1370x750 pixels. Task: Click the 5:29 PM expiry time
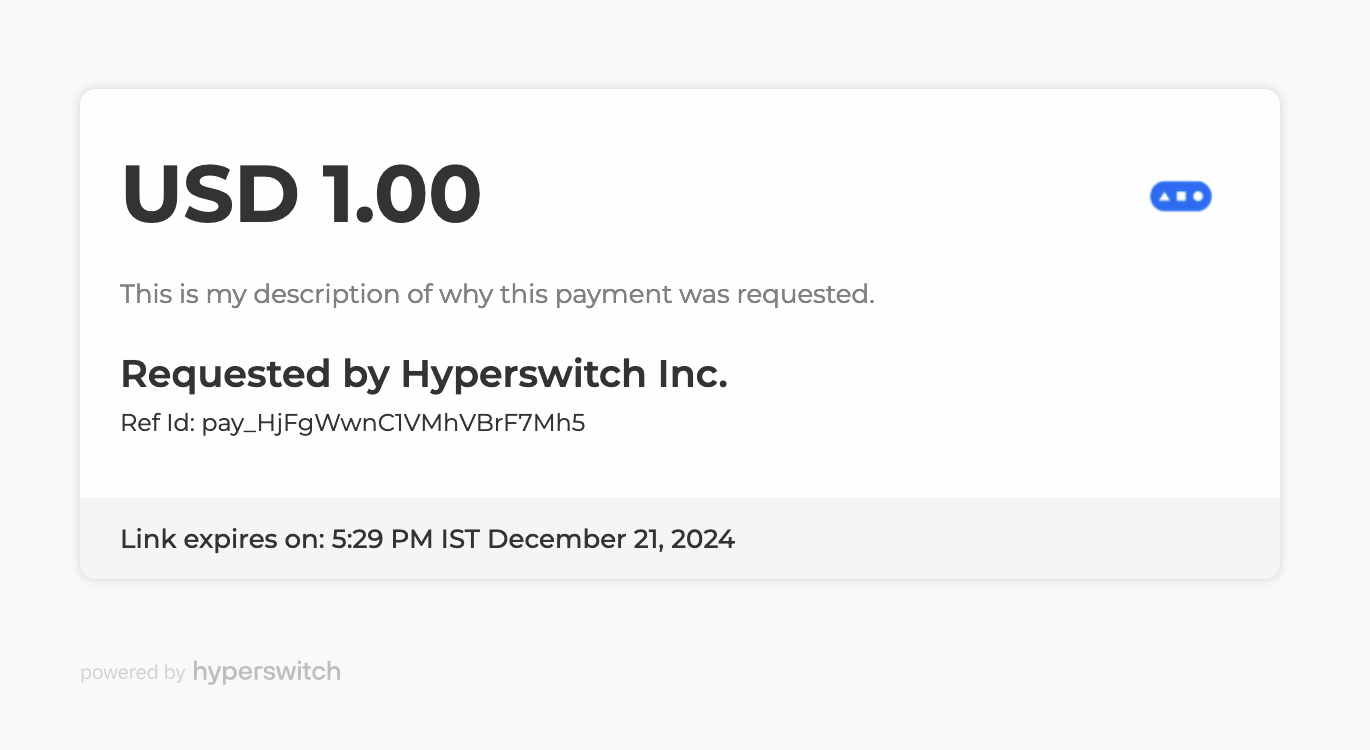tap(382, 539)
